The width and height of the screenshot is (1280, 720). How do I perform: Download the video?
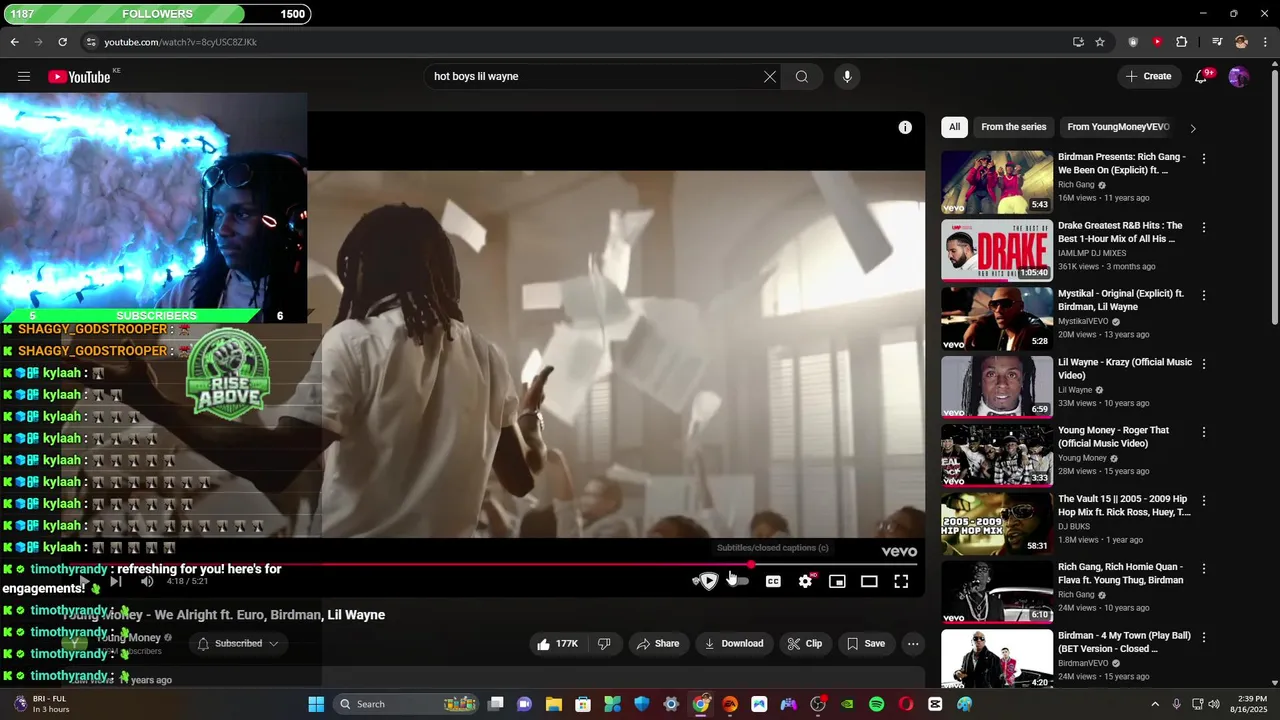tap(734, 644)
